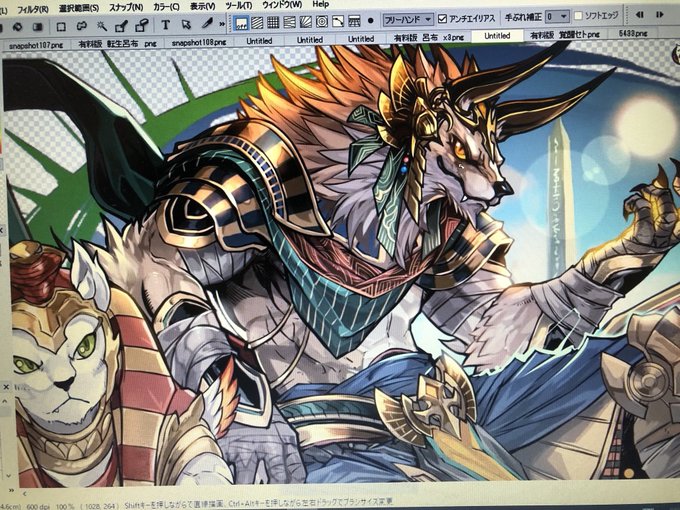Open the ツール(T) menu
Viewport: 680px width, 510px height.
point(239,6)
